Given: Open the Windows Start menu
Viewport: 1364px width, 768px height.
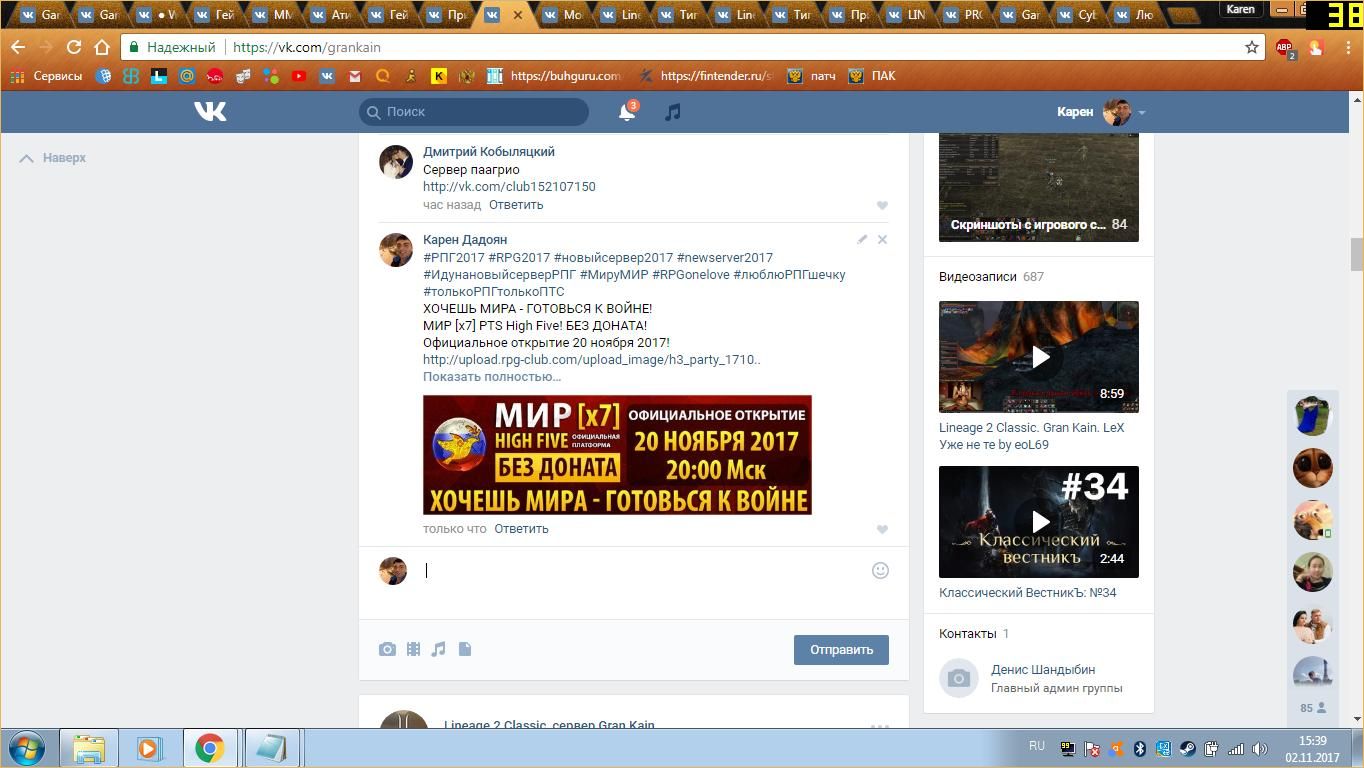Looking at the screenshot, I should coord(26,748).
